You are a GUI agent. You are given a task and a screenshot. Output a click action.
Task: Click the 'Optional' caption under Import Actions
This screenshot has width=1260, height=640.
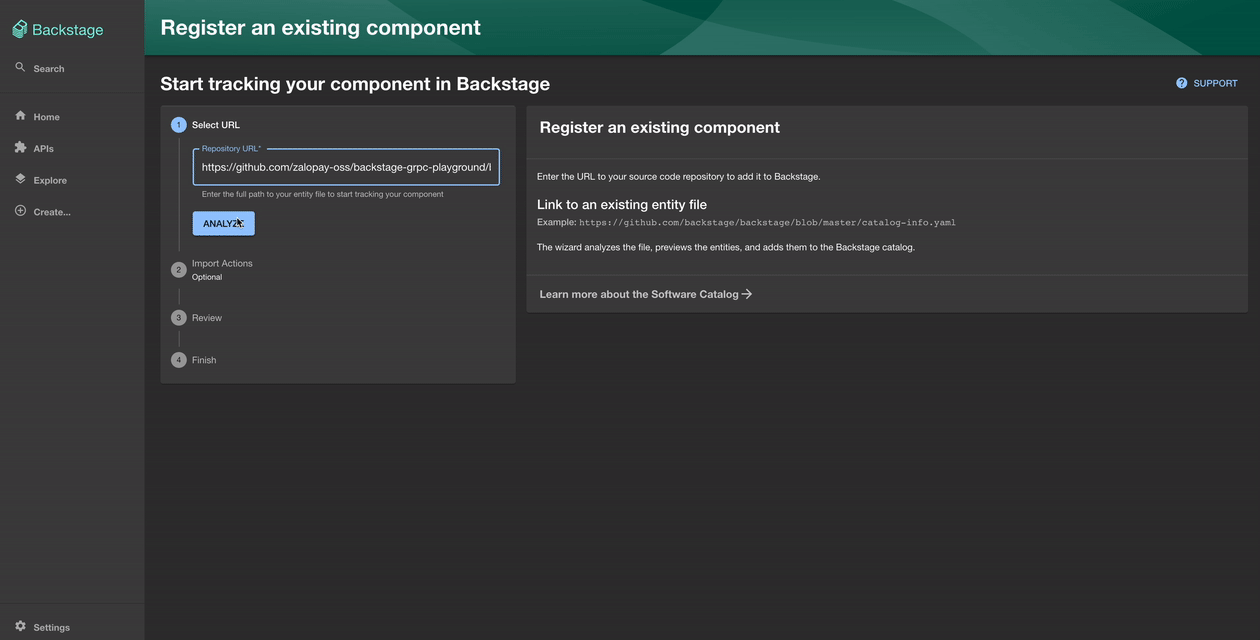(x=207, y=277)
